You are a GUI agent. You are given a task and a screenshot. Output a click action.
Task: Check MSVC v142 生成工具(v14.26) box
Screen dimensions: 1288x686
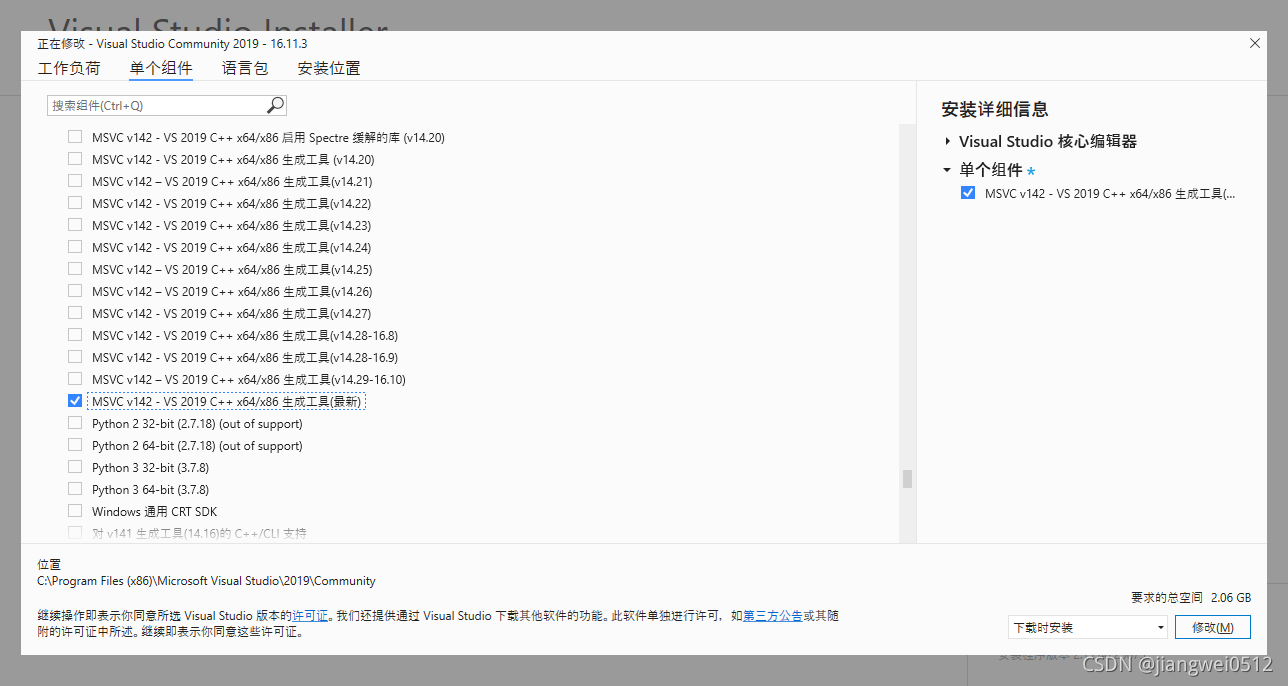(x=75, y=291)
